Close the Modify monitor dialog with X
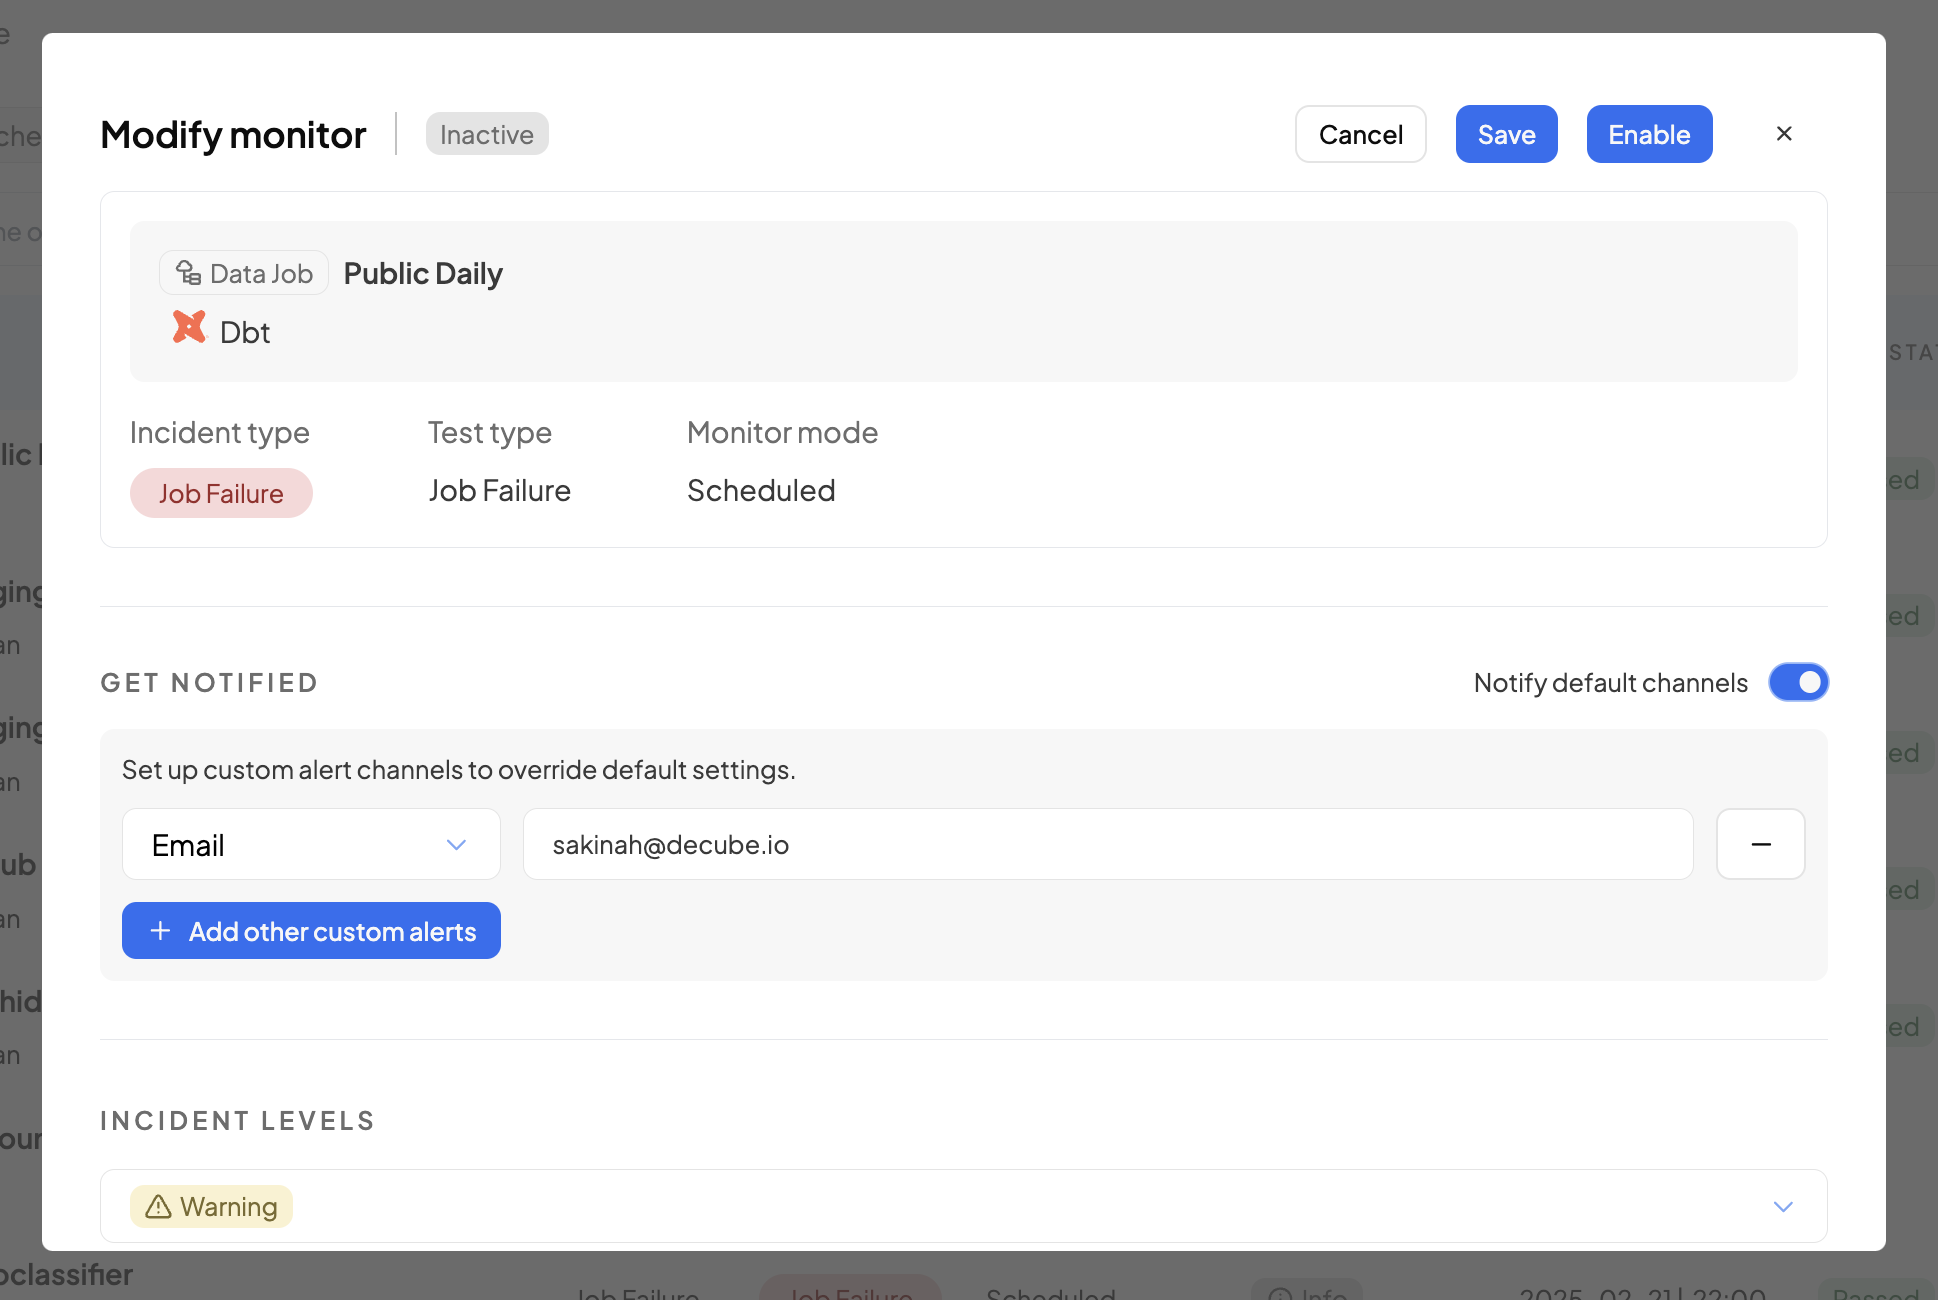Screen dimensions: 1938x1300 [x=1783, y=134]
